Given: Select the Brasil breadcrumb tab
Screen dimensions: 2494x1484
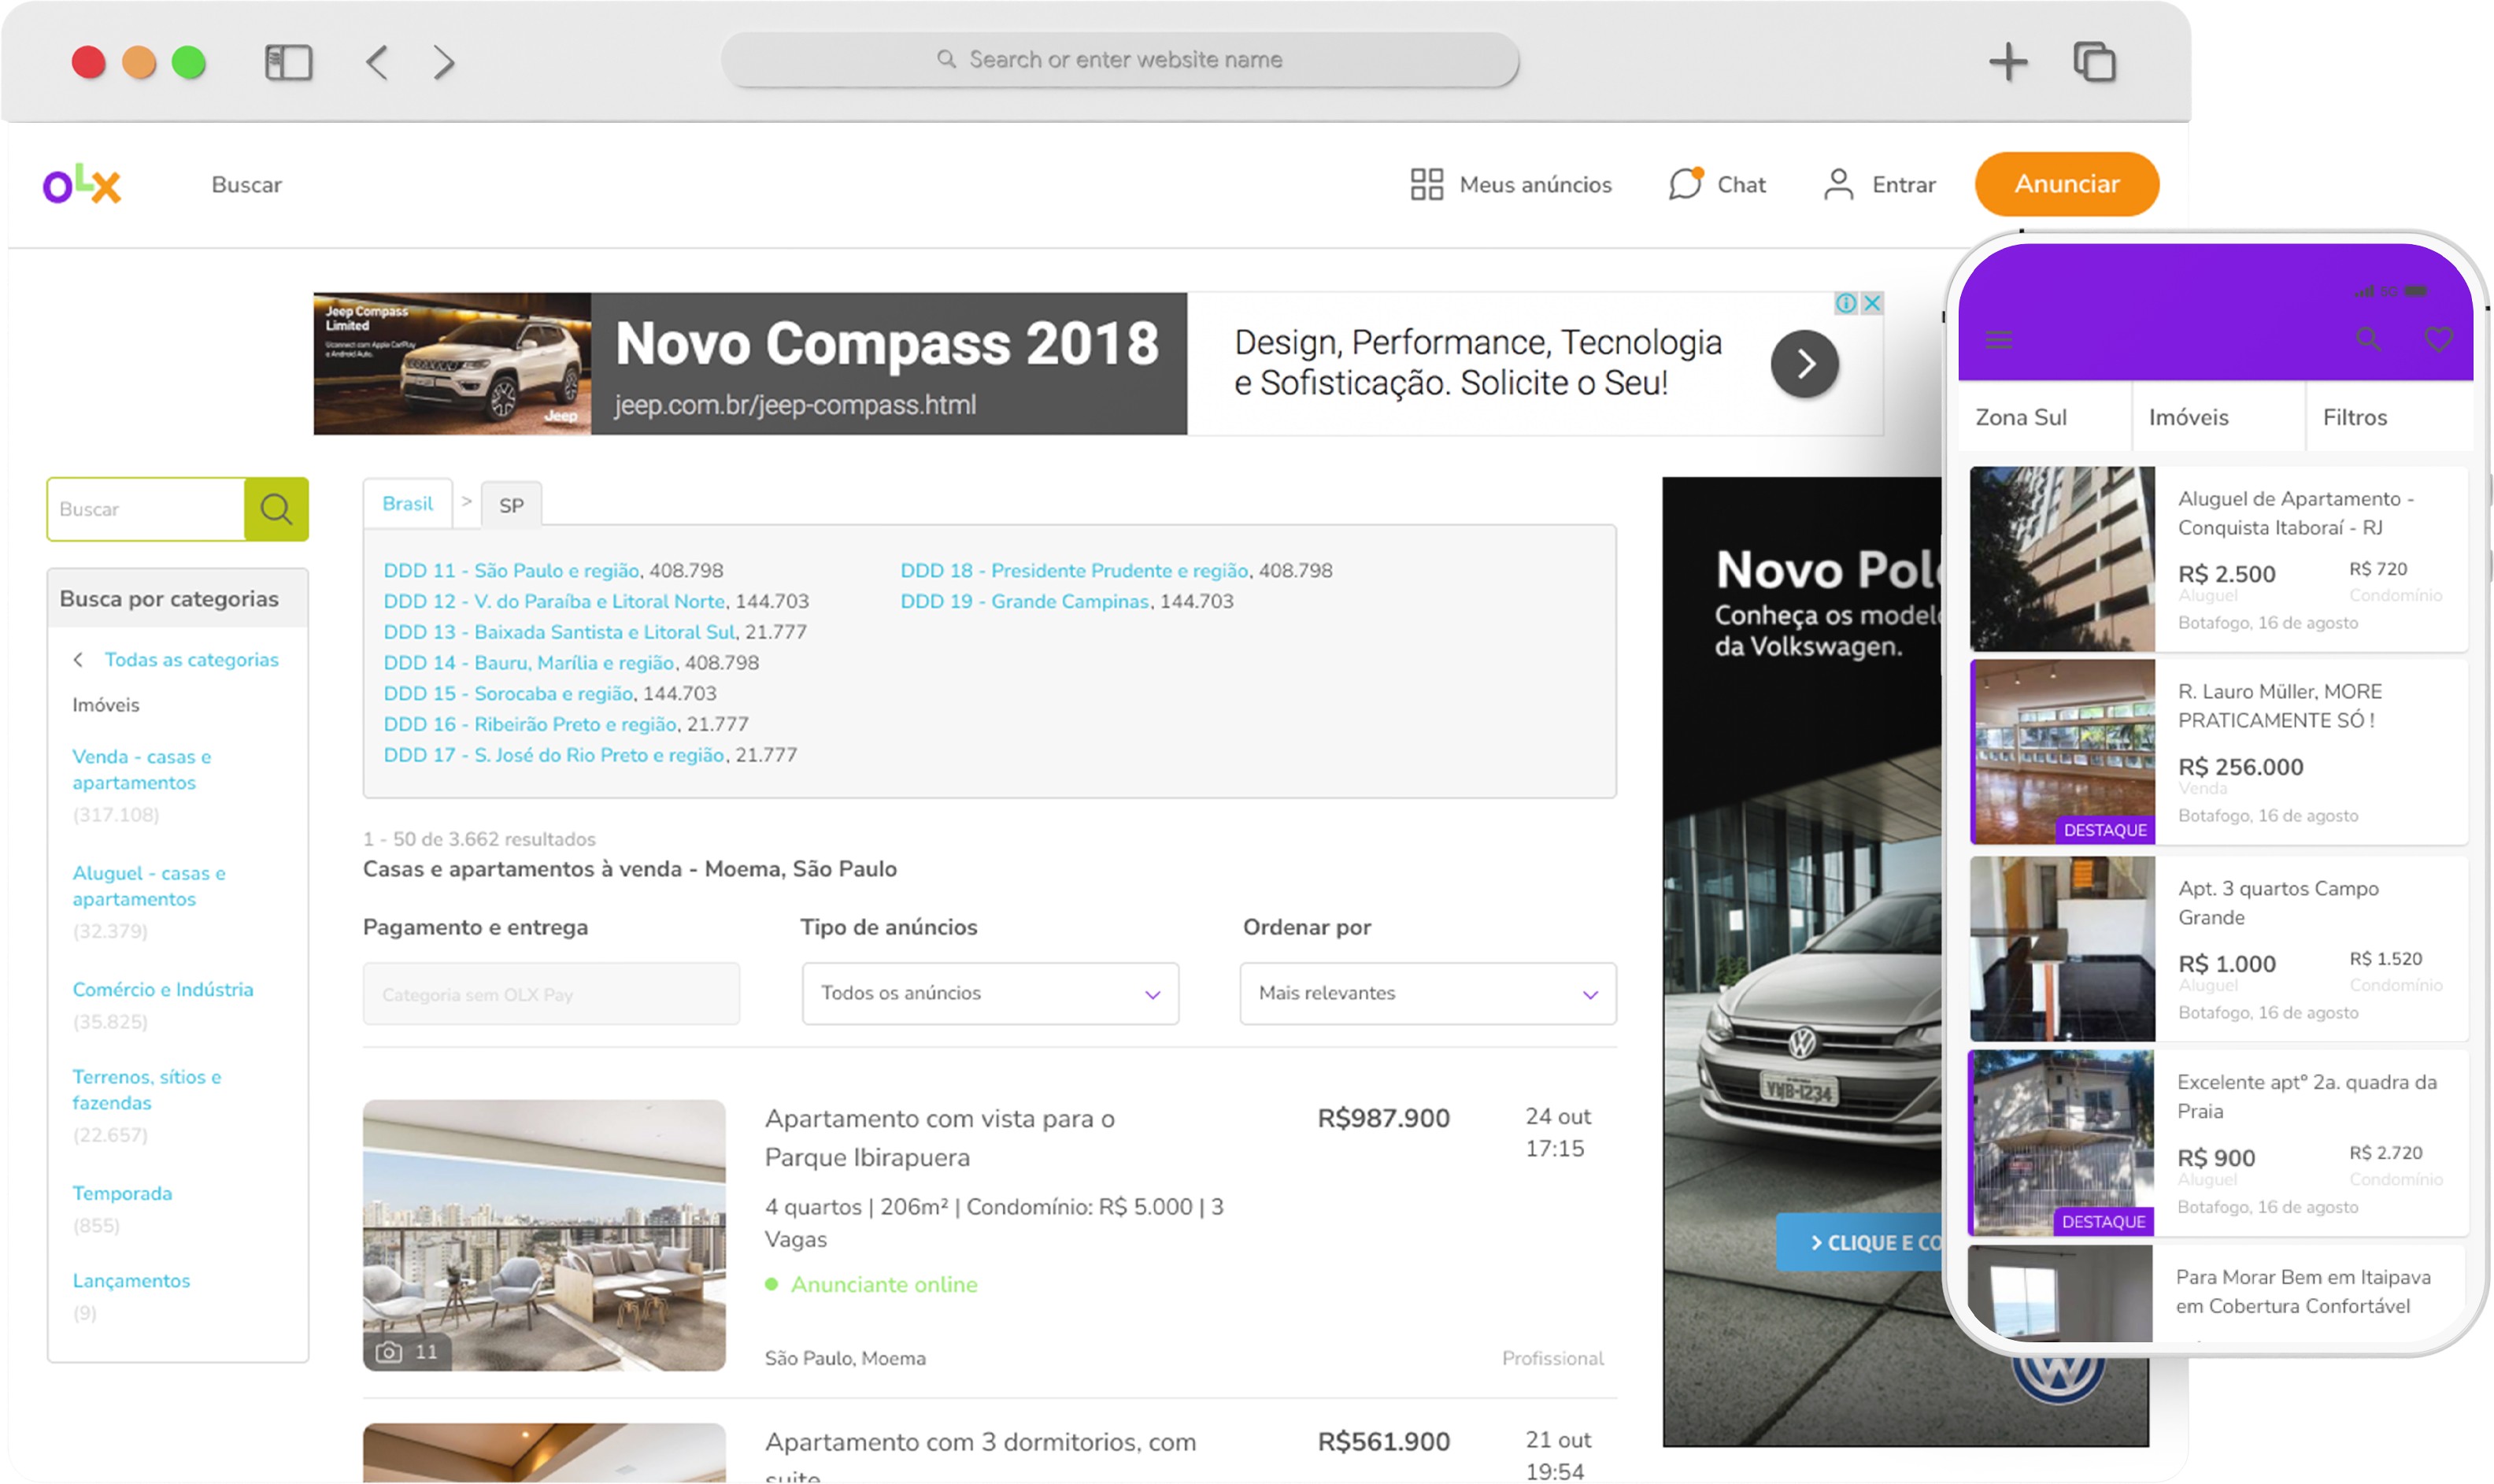Looking at the screenshot, I should (x=407, y=503).
